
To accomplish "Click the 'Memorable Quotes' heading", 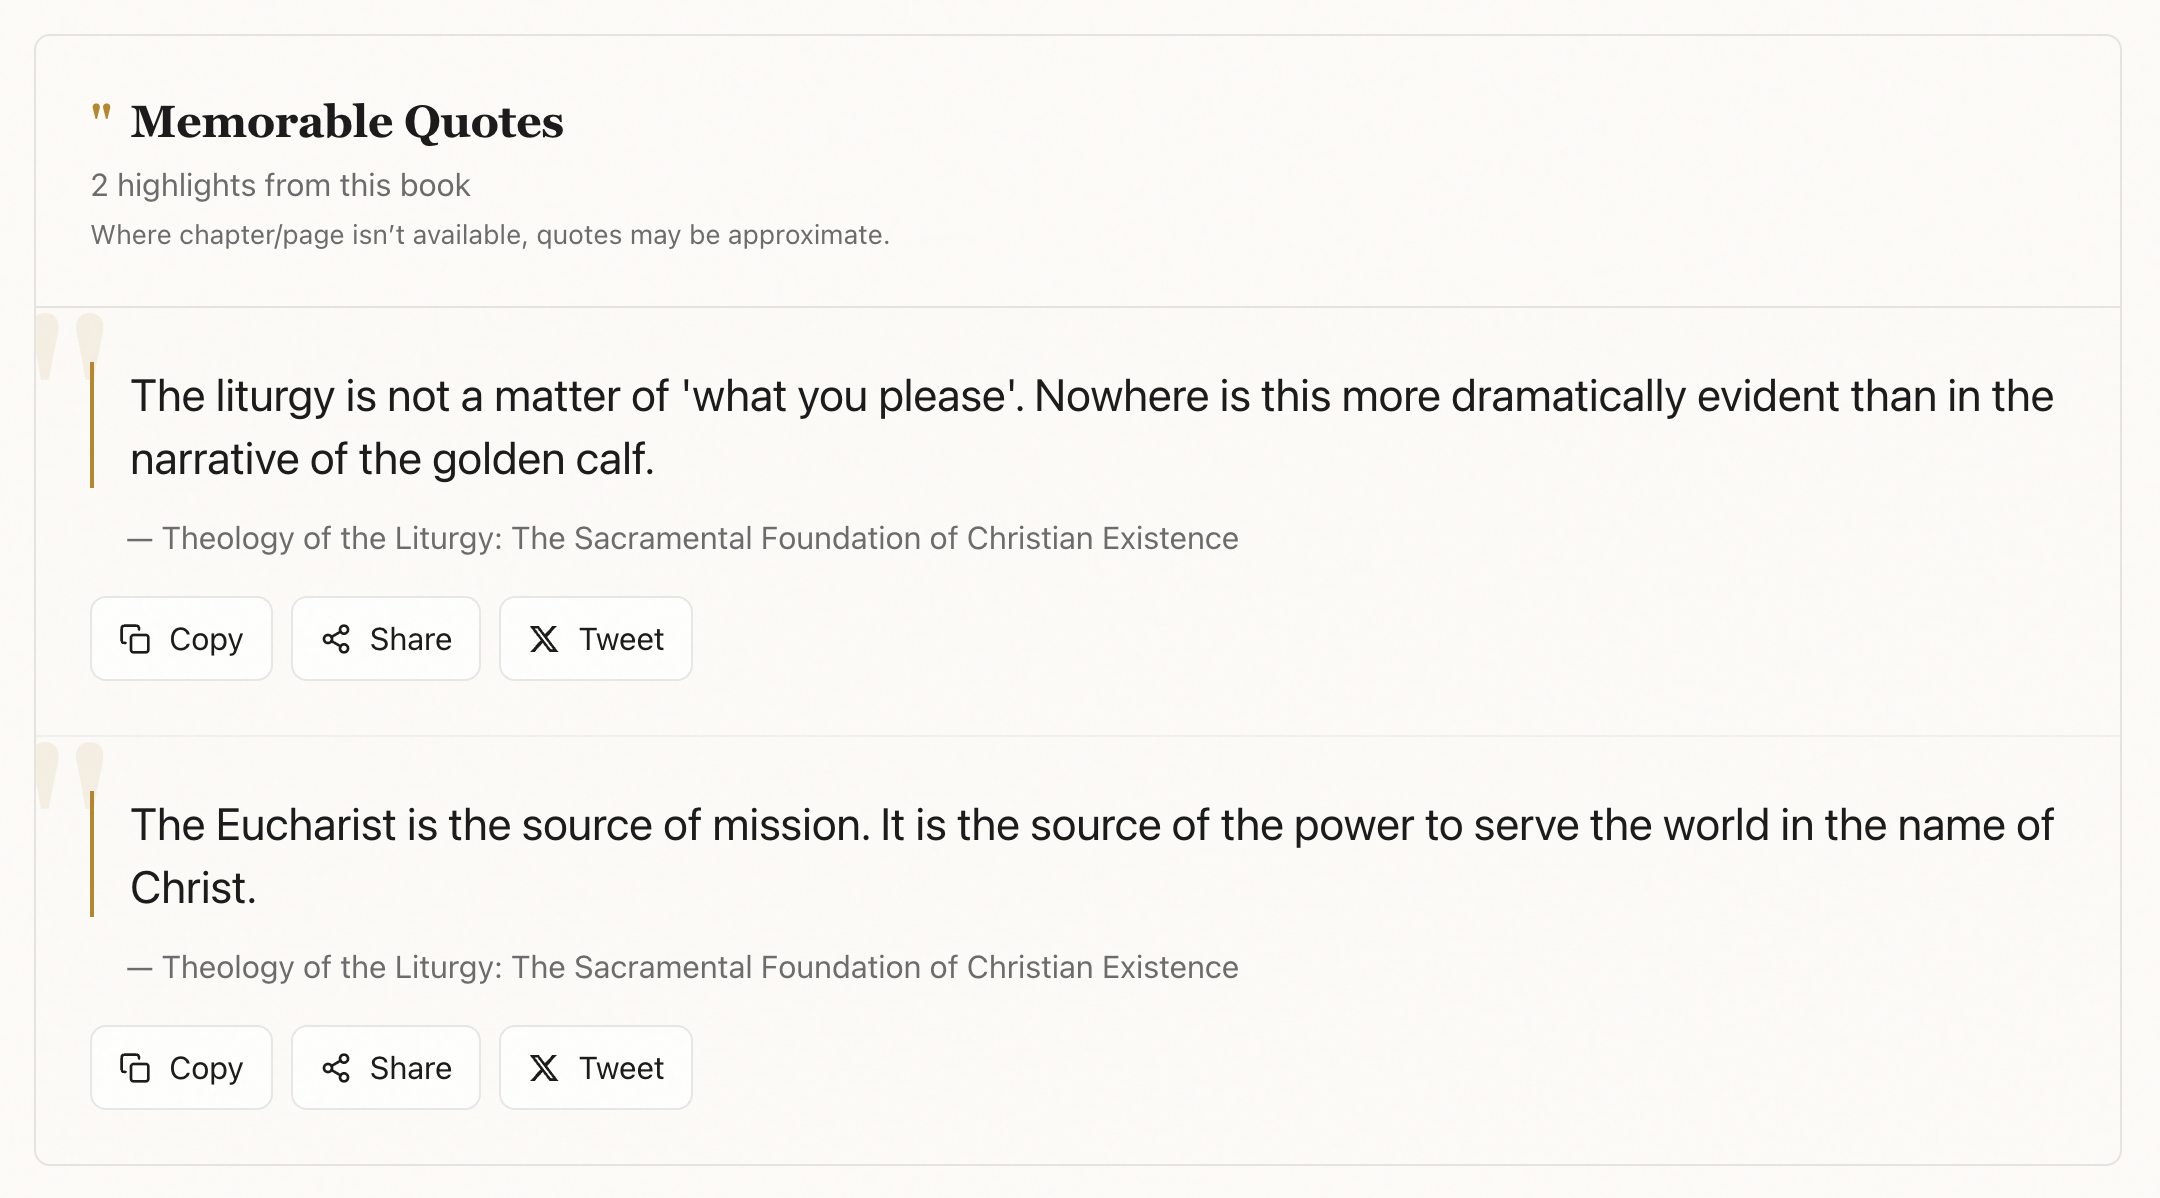I will click(347, 122).
